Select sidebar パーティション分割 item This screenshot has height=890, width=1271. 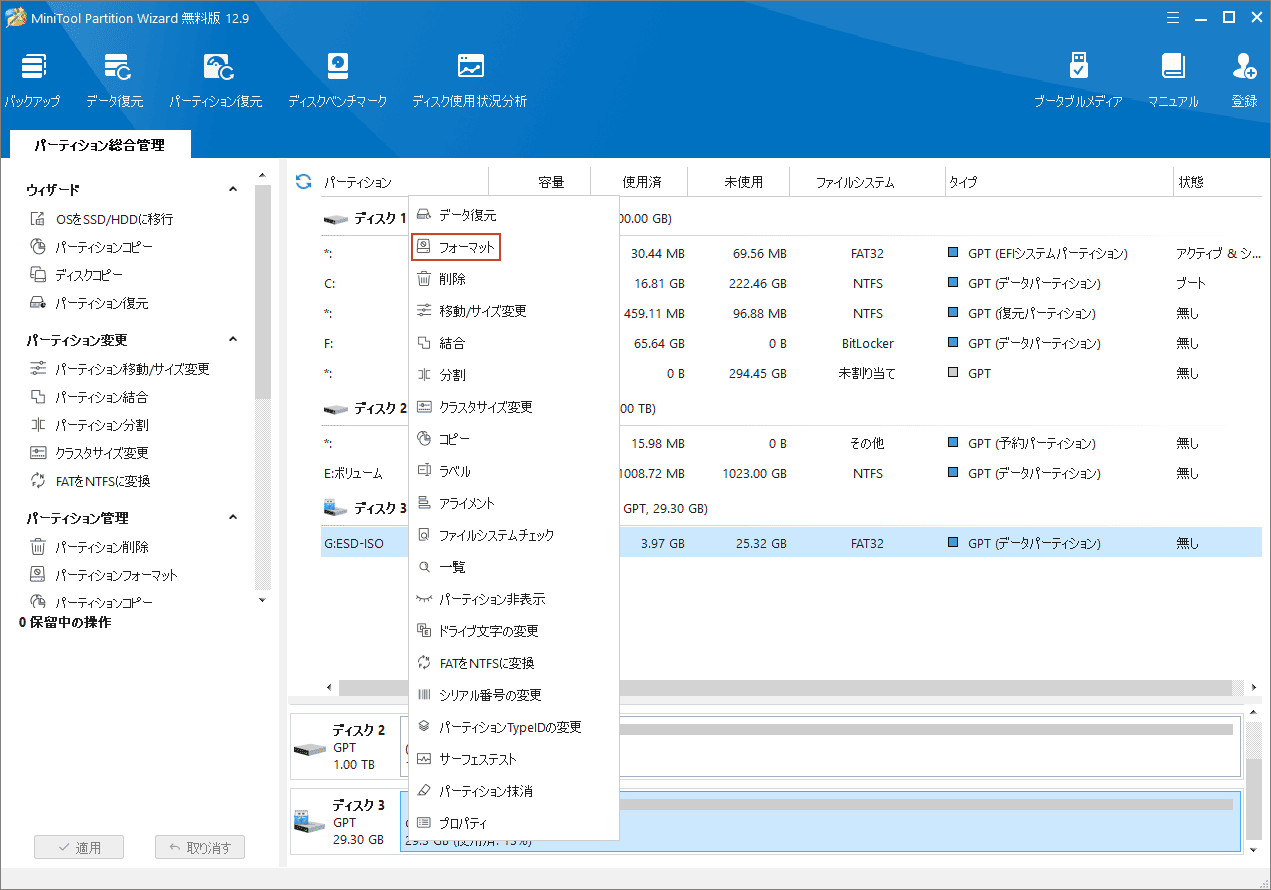coord(89,425)
